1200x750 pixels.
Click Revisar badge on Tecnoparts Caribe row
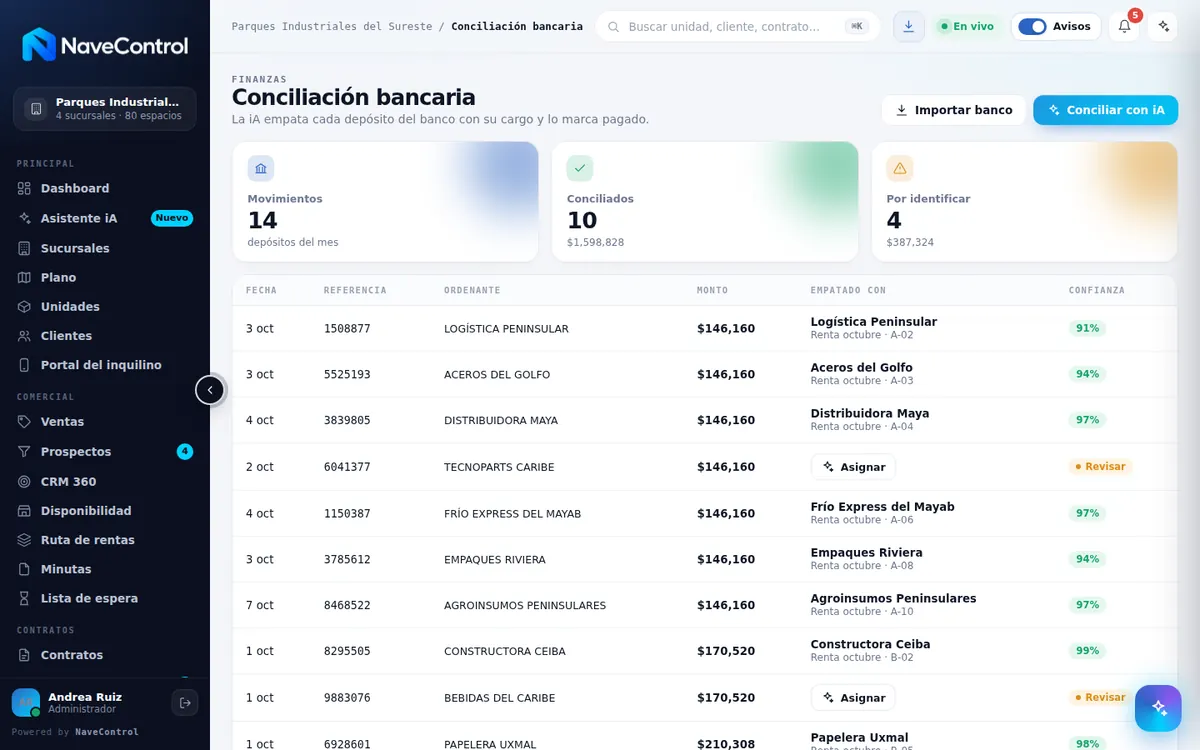click(x=1100, y=467)
